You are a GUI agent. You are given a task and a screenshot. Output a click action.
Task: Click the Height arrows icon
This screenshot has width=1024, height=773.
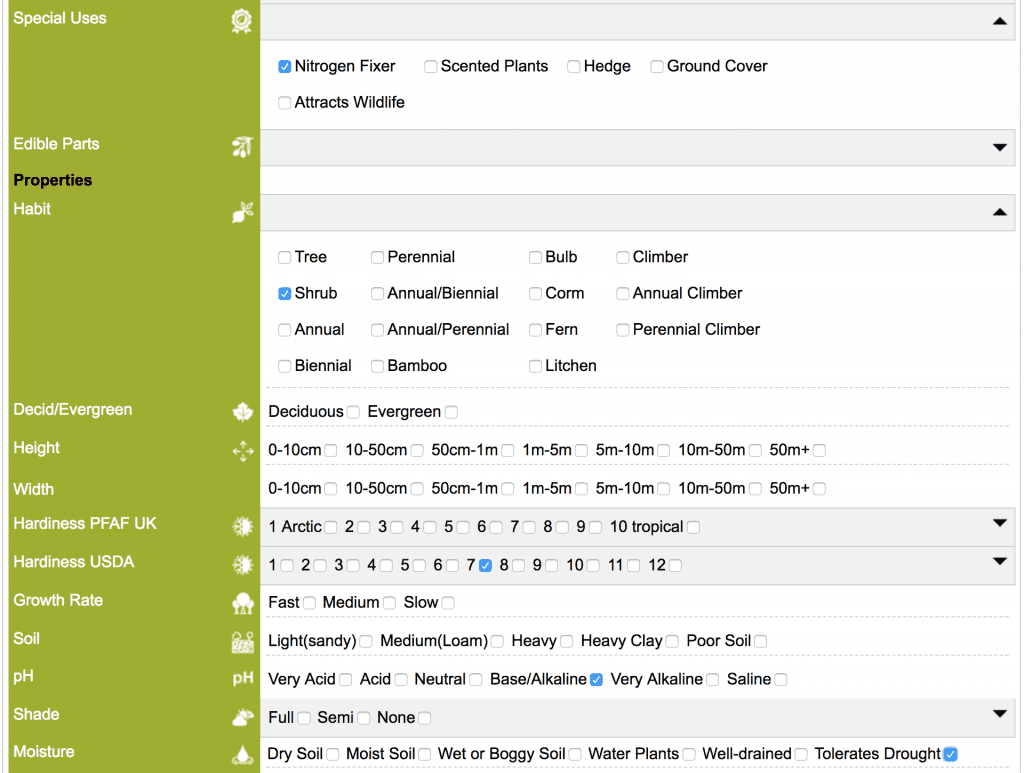(243, 450)
